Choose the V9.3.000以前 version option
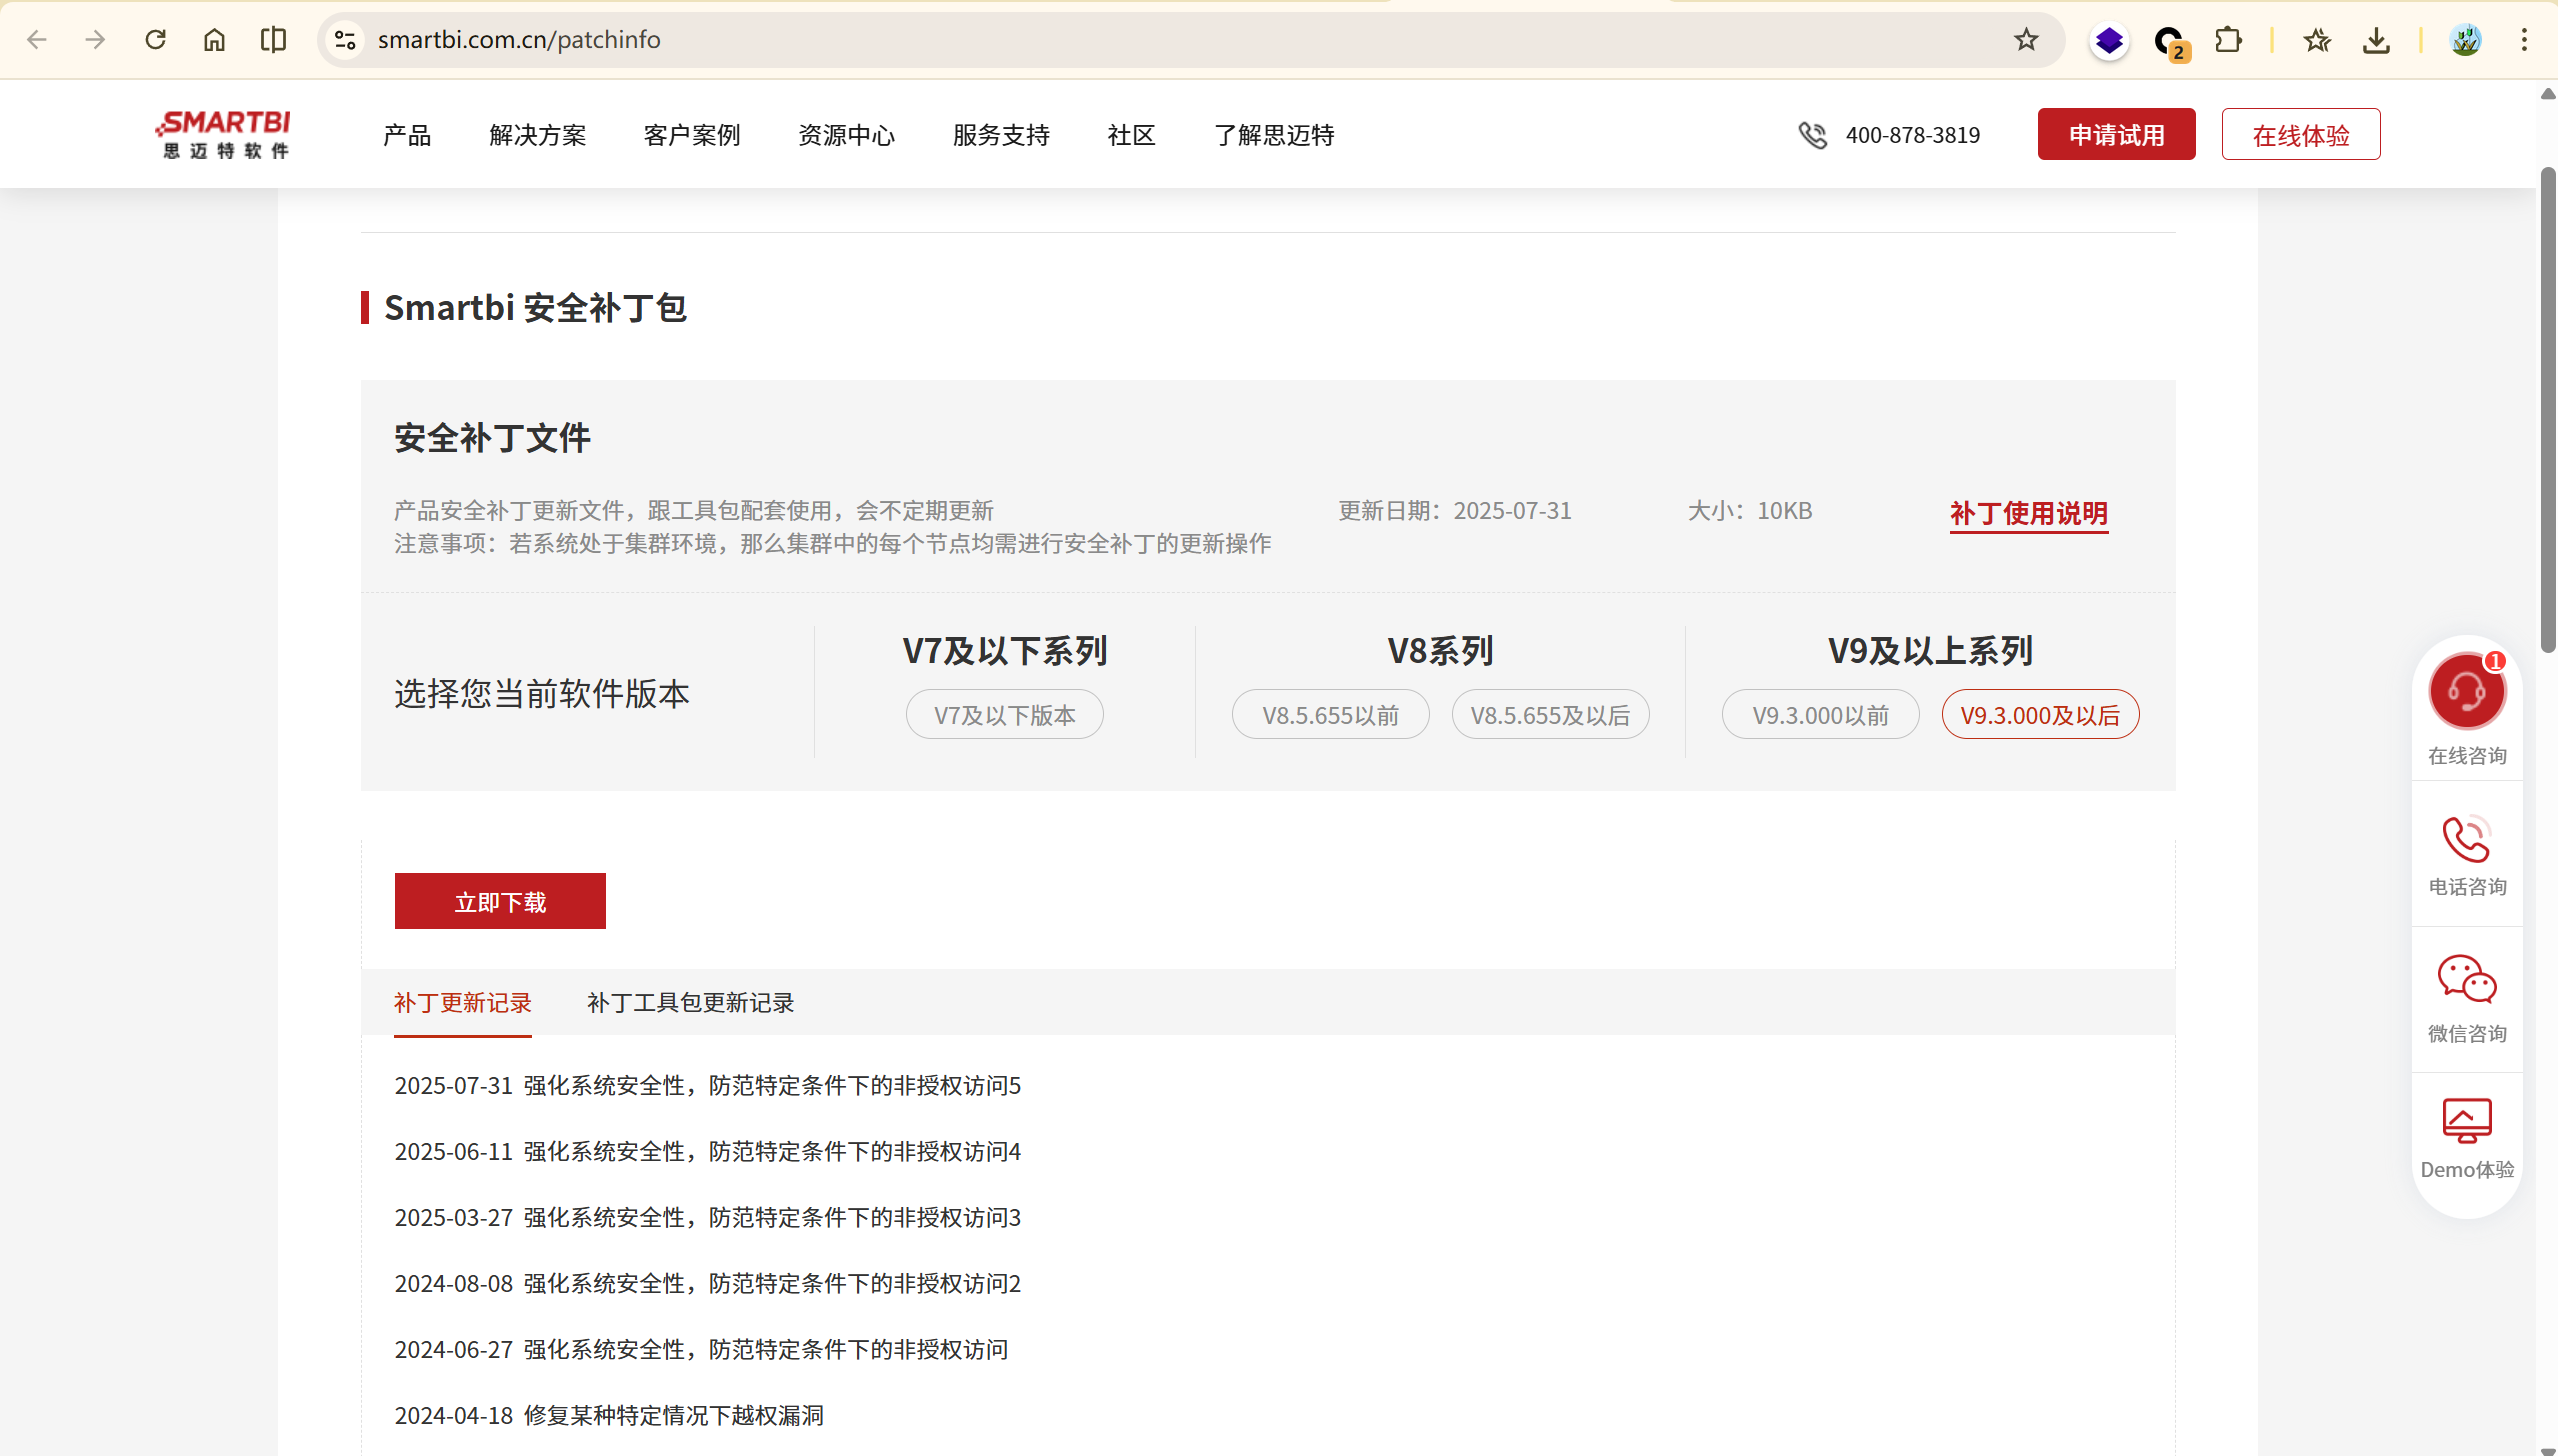 (1820, 715)
